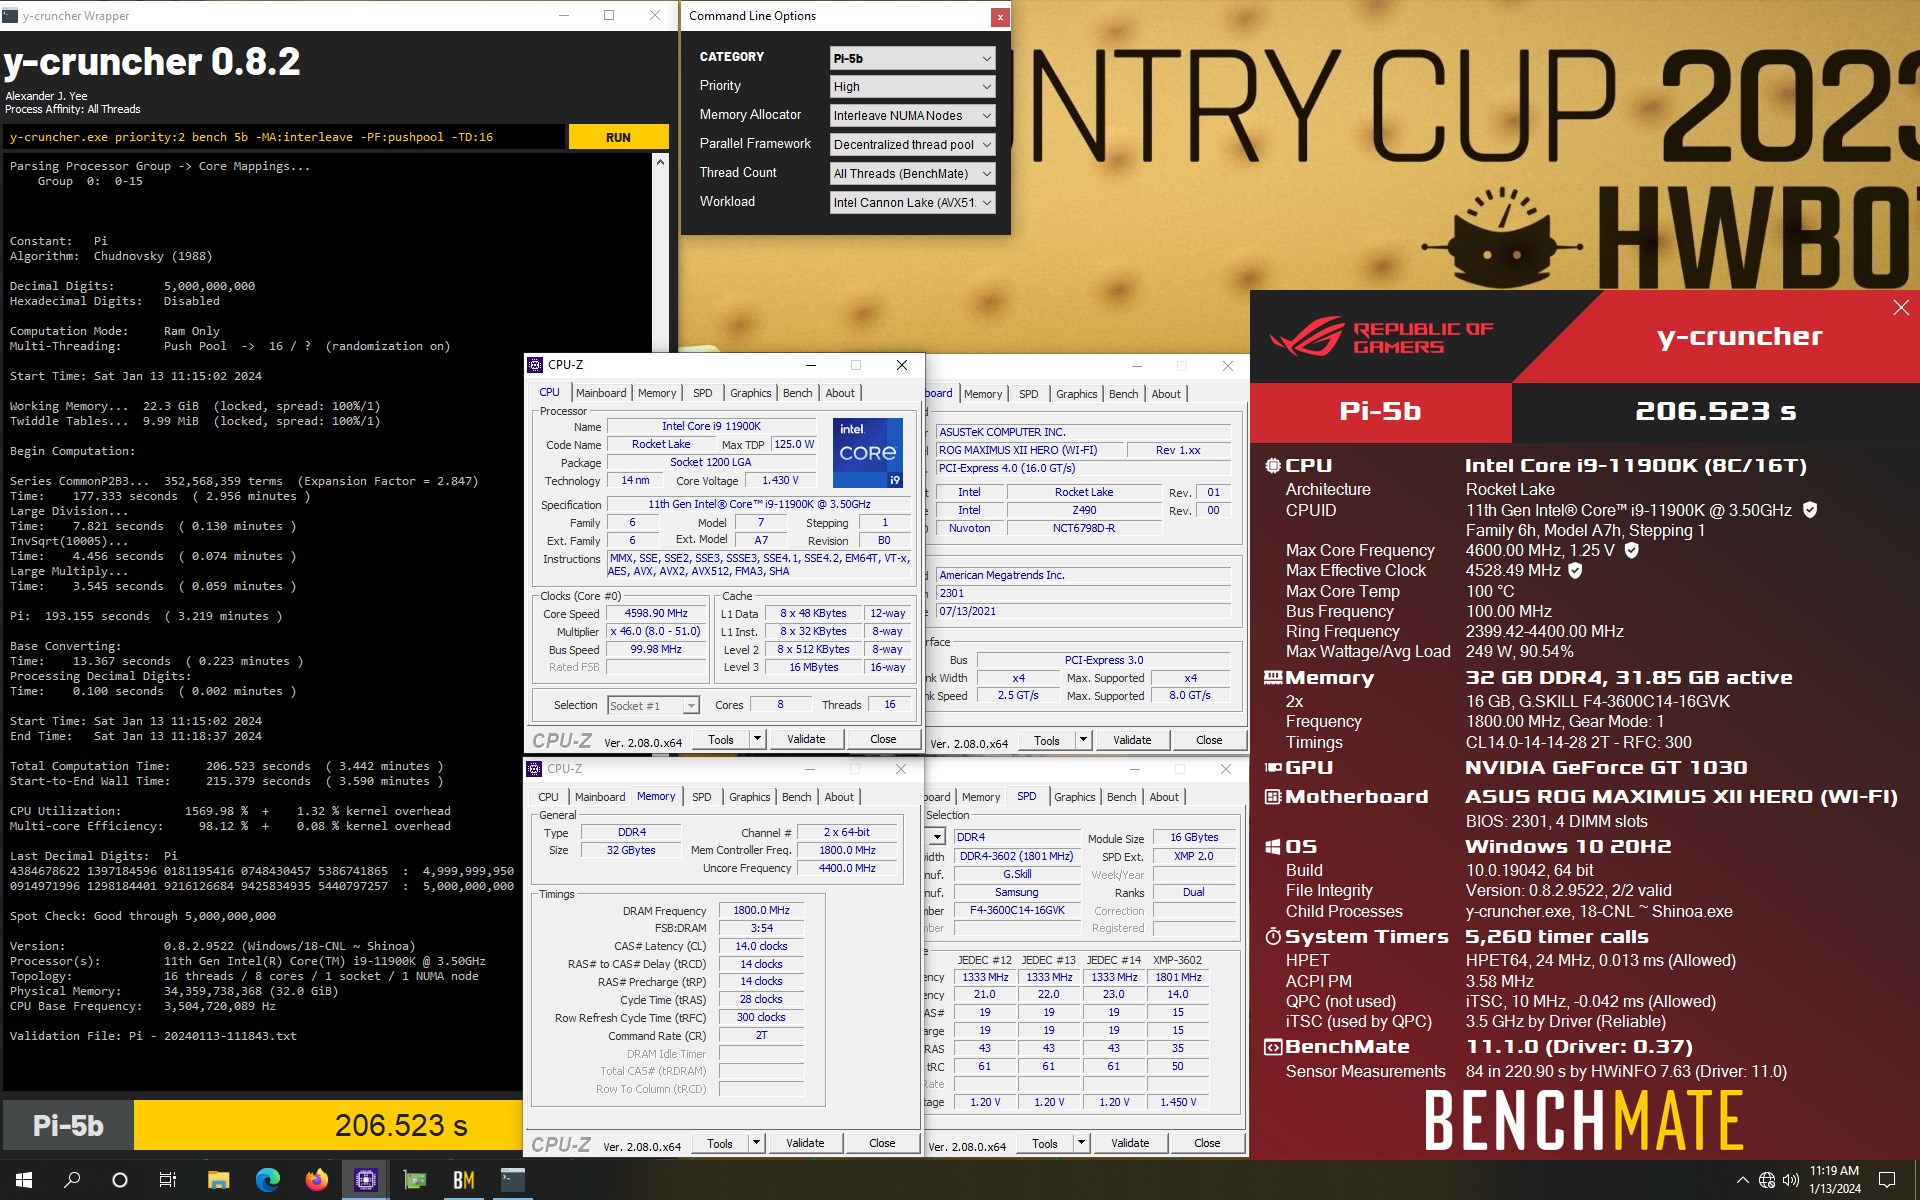1920x1200 pixels.
Task: Open Tools dropdown arrow in top-left CPU-Z
Action: [757, 740]
